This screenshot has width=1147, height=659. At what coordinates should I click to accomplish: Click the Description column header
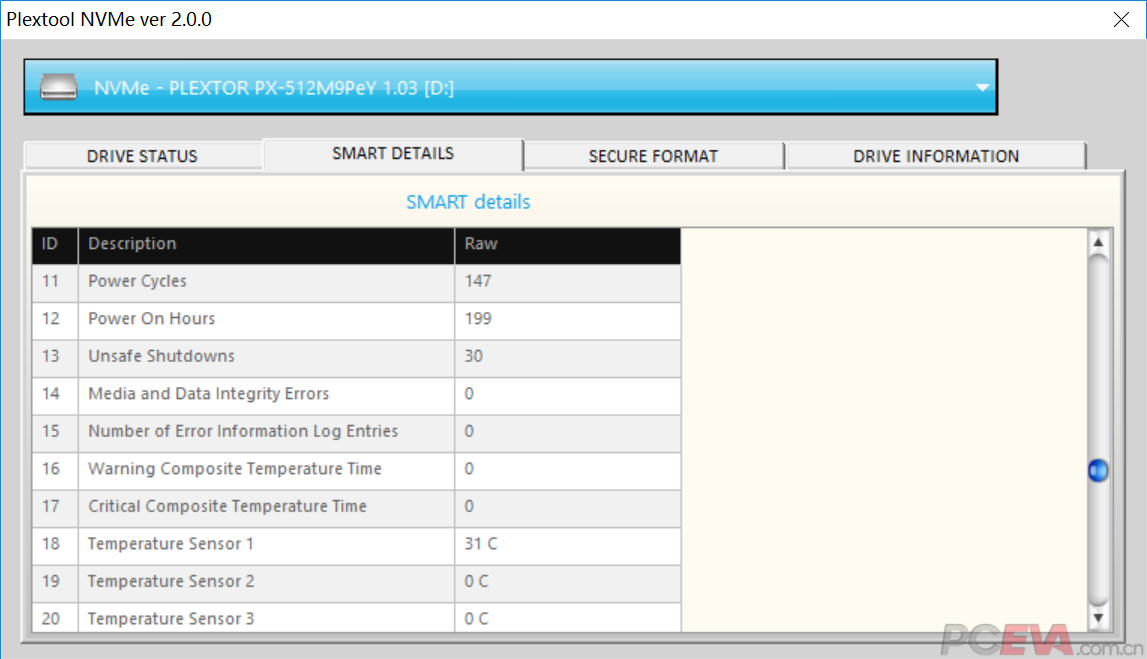pyautogui.click(x=266, y=245)
